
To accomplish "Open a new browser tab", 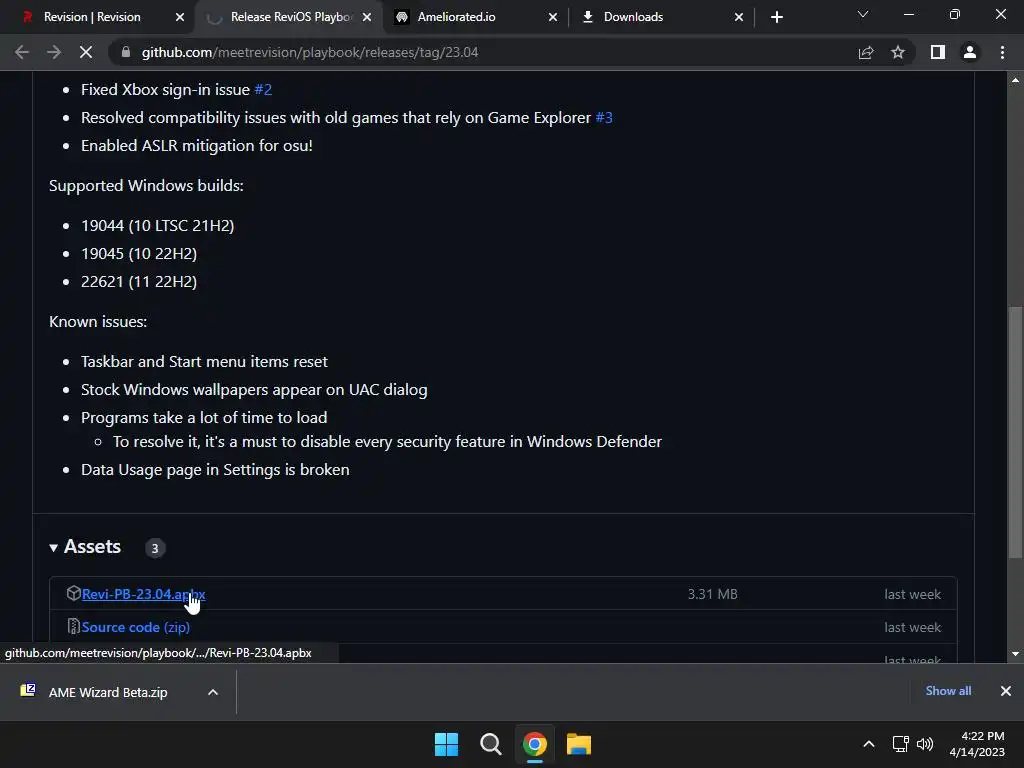I will click(776, 17).
